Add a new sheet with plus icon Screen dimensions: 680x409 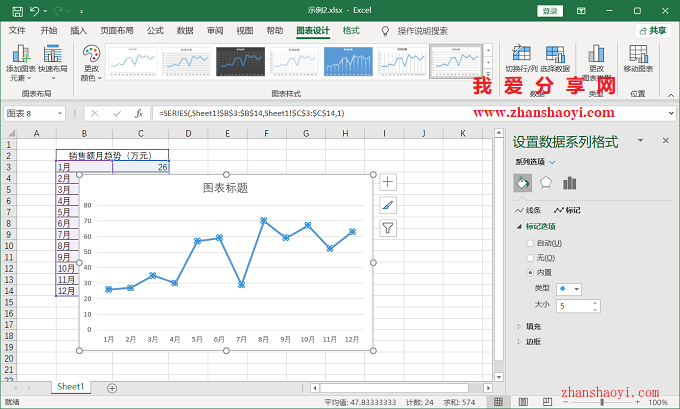coord(112,388)
